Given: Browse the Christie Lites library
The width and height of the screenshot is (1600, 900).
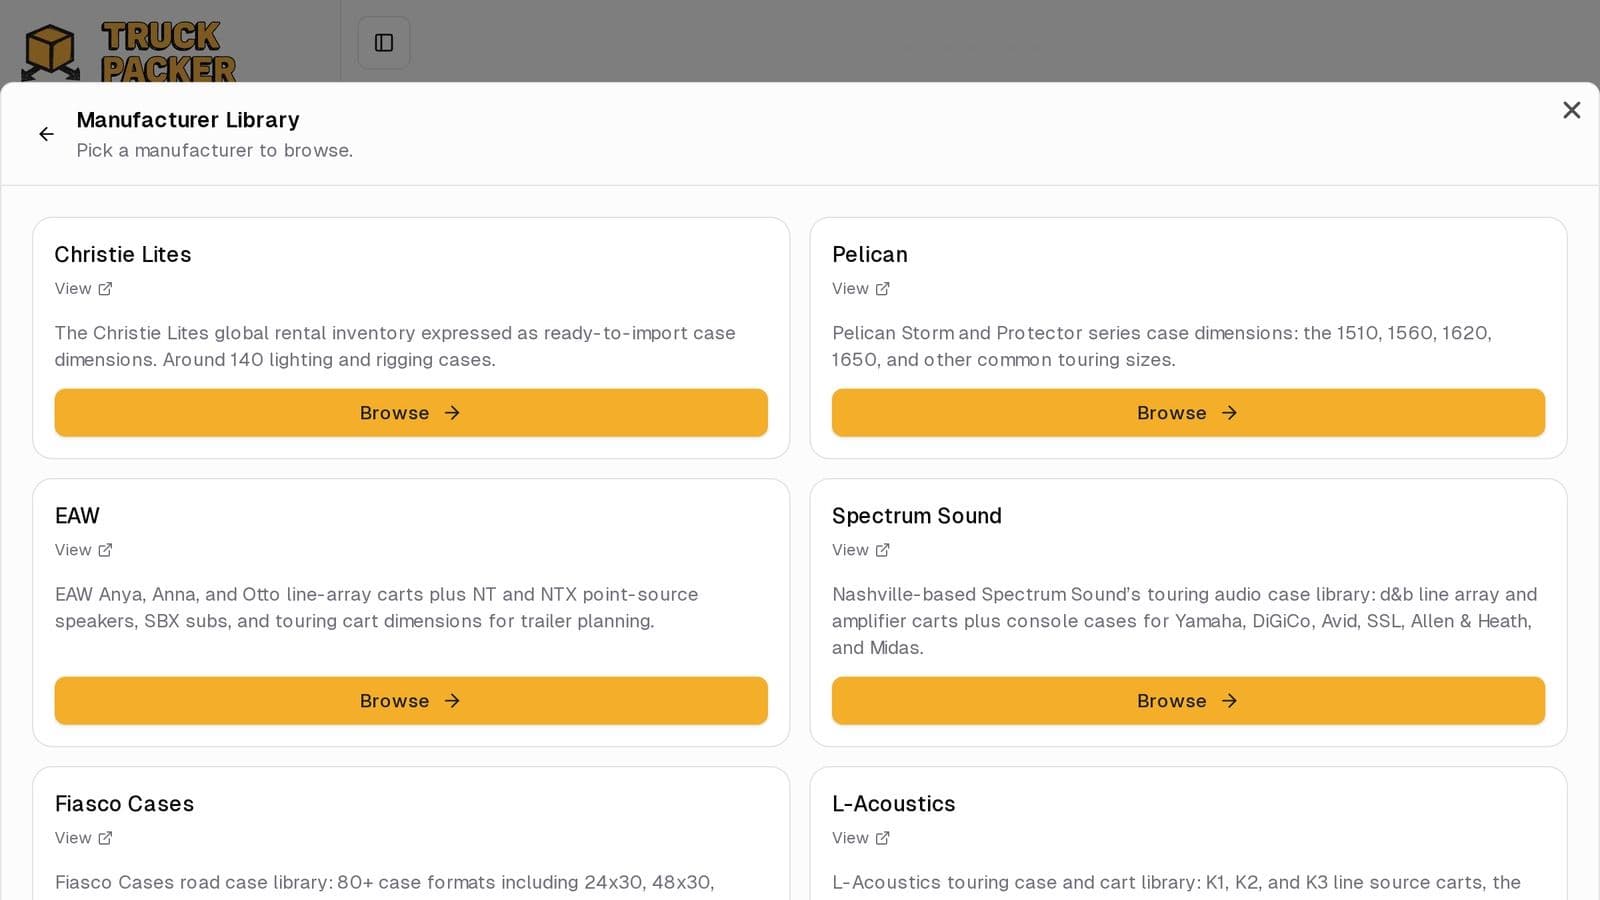Looking at the screenshot, I should tap(411, 413).
